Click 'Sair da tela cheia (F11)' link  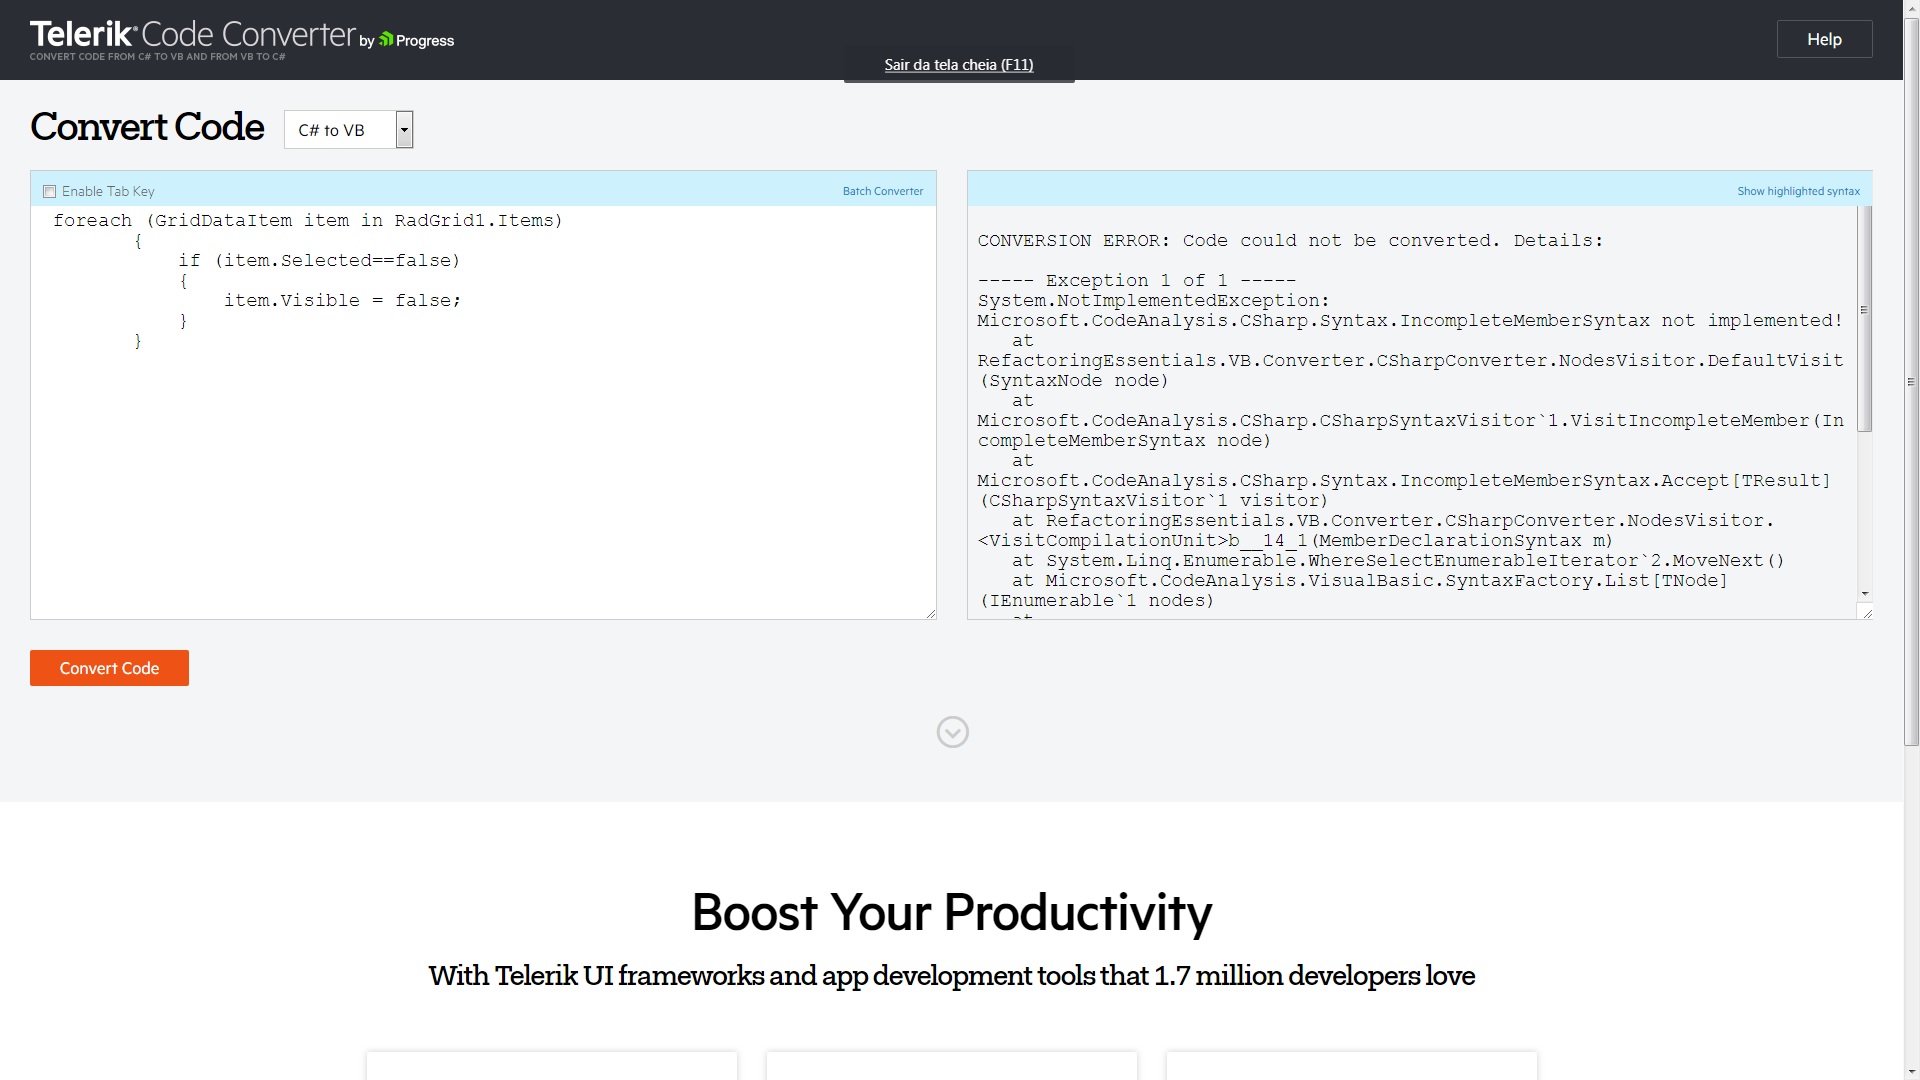958,65
